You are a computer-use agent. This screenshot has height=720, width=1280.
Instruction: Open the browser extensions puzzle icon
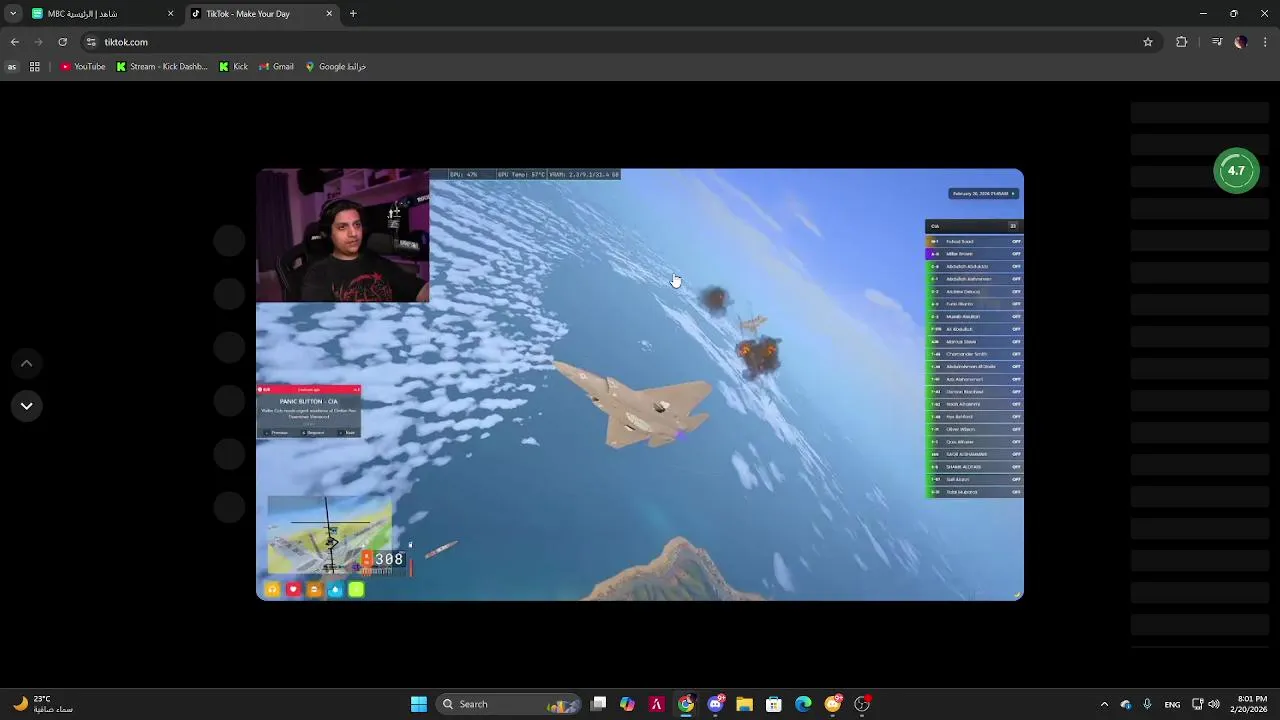(x=1182, y=42)
